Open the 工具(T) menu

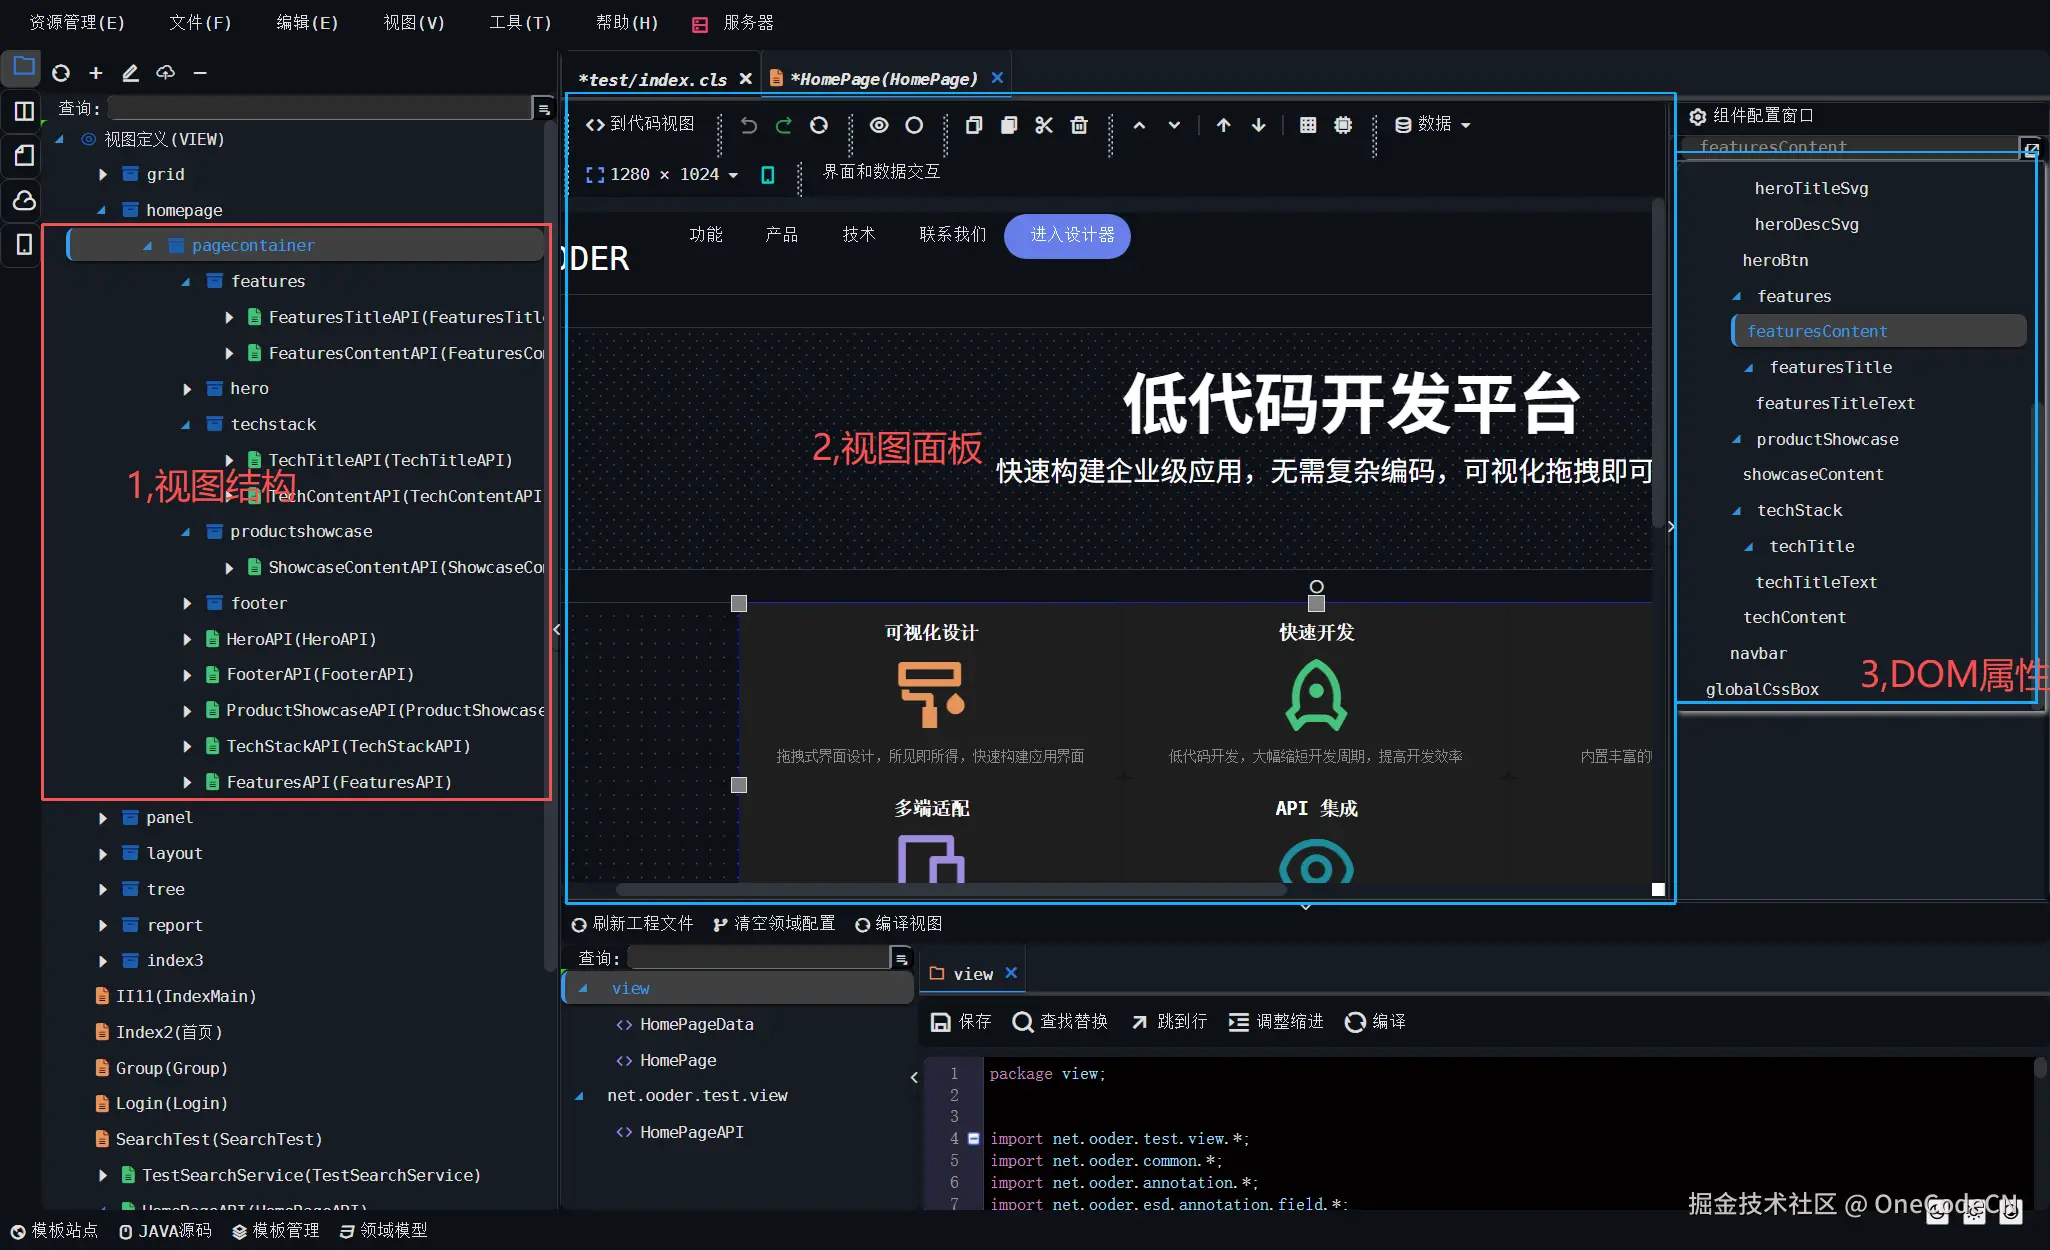coord(520,22)
